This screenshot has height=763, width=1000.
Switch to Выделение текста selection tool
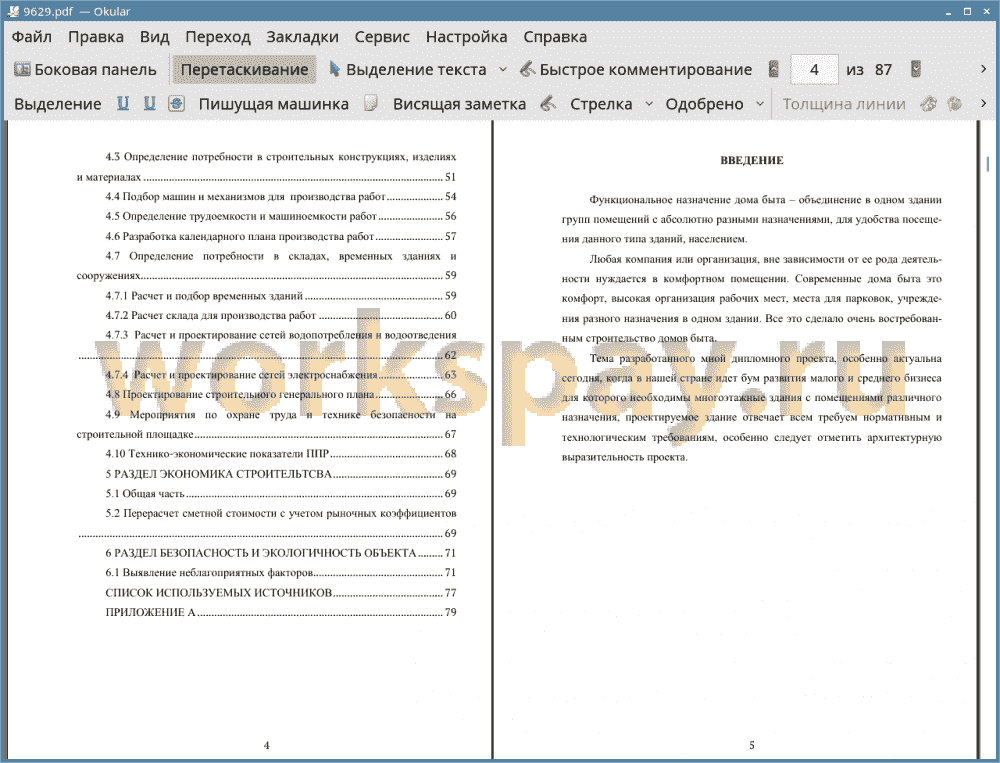[x=408, y=70]
